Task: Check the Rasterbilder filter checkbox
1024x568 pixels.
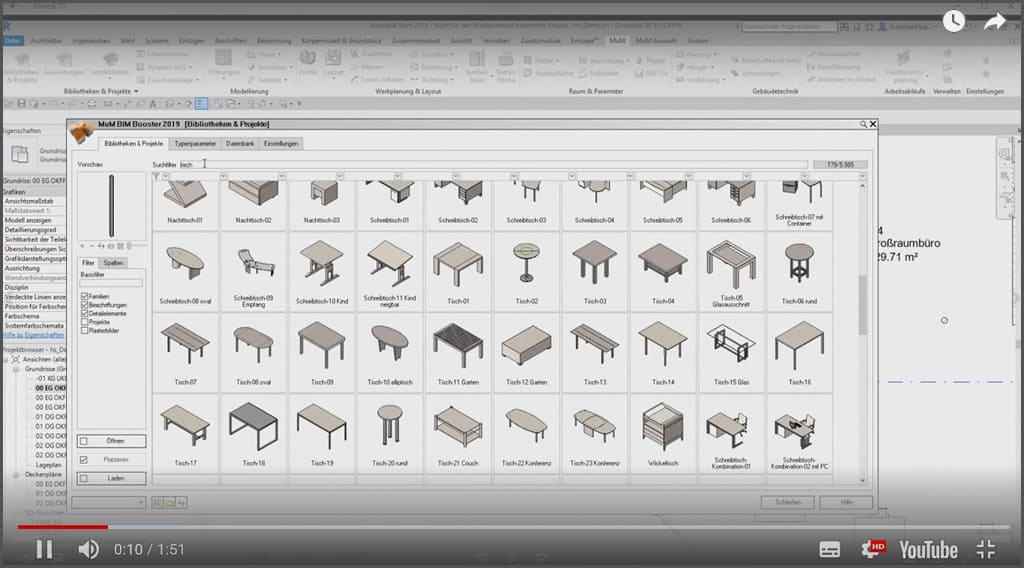Action: 86,329
